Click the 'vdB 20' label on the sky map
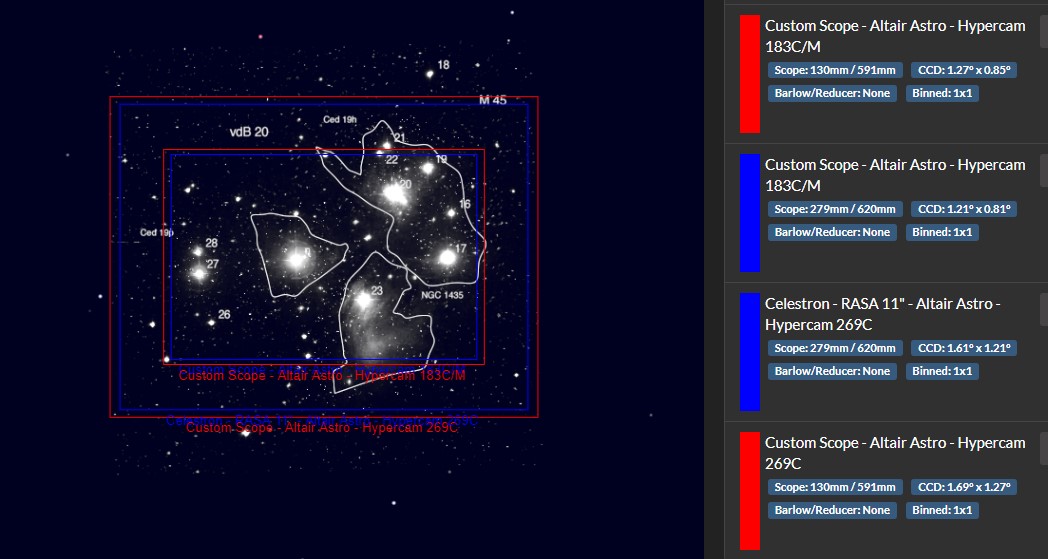Viewport: 1048px width, 559px height. click(x=249, y=132)
